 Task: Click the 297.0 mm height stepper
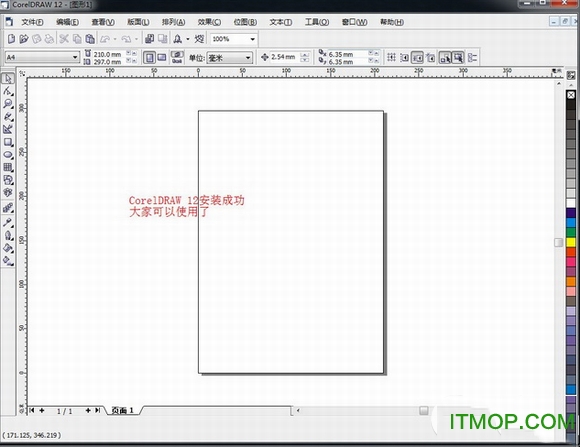(131, 61)
